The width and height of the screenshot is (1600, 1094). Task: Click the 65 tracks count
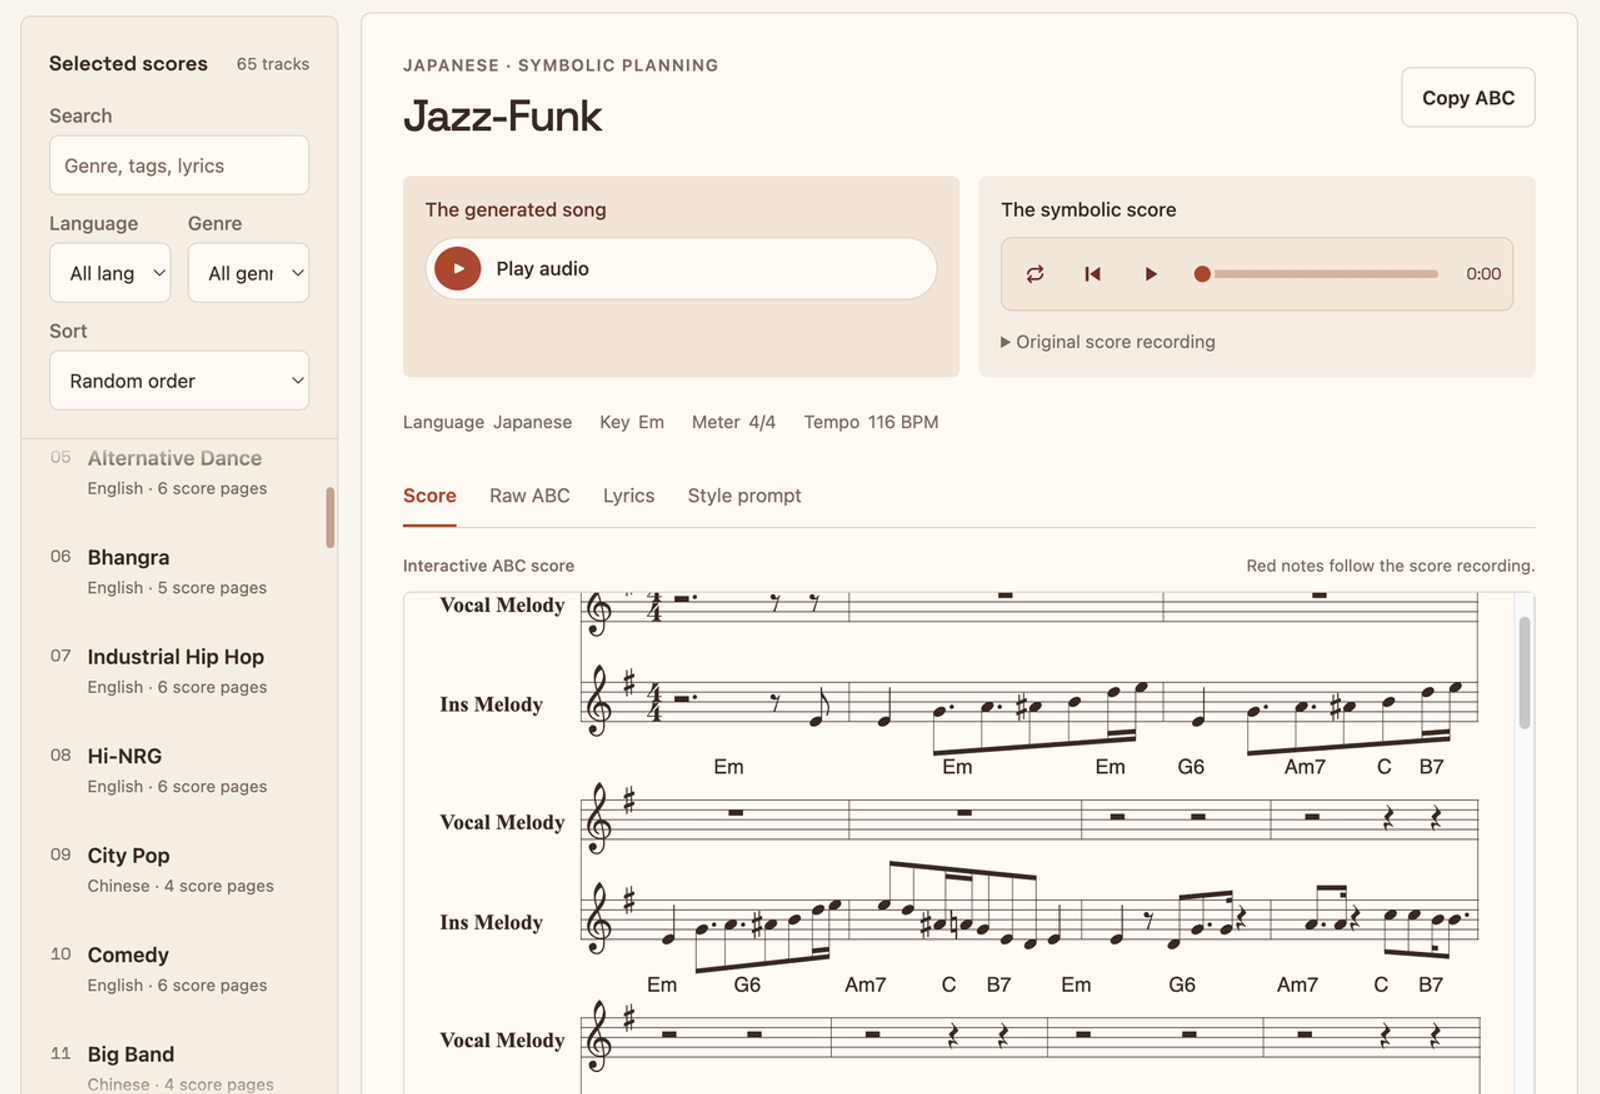pos(273,64)
